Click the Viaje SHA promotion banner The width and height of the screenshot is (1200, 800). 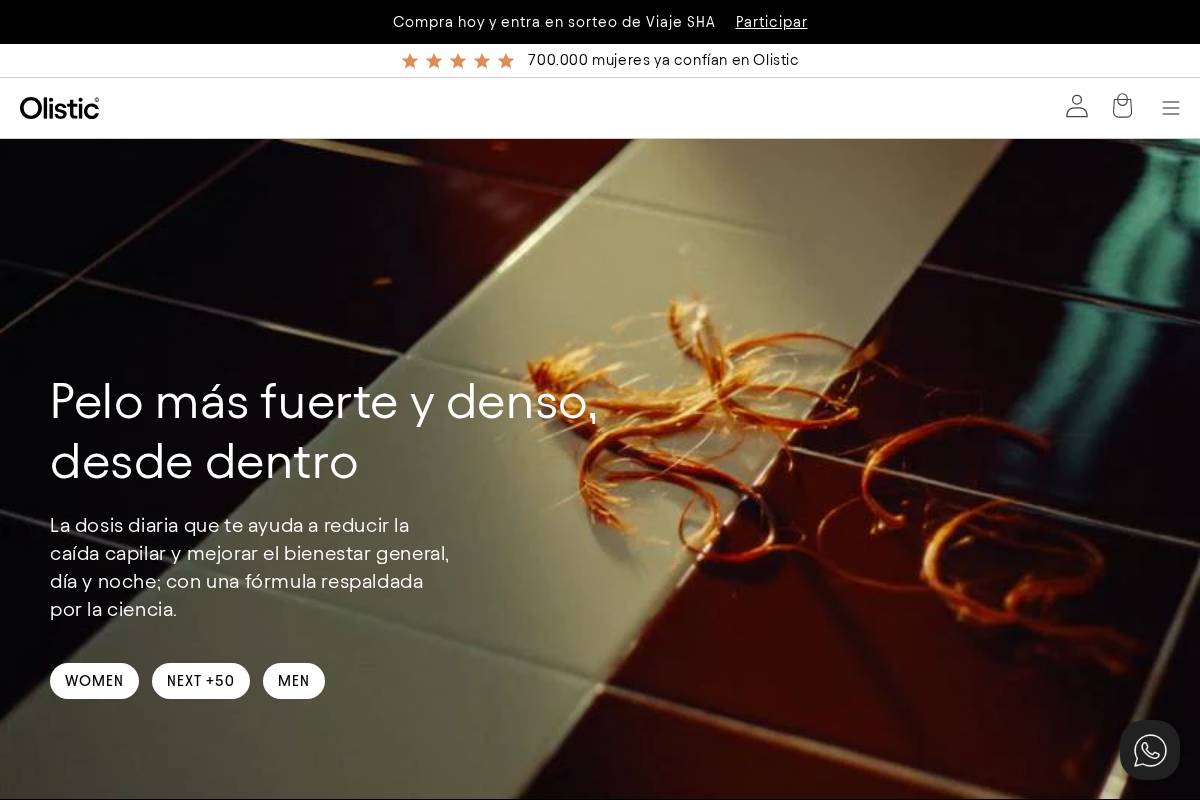coord(554,22)
